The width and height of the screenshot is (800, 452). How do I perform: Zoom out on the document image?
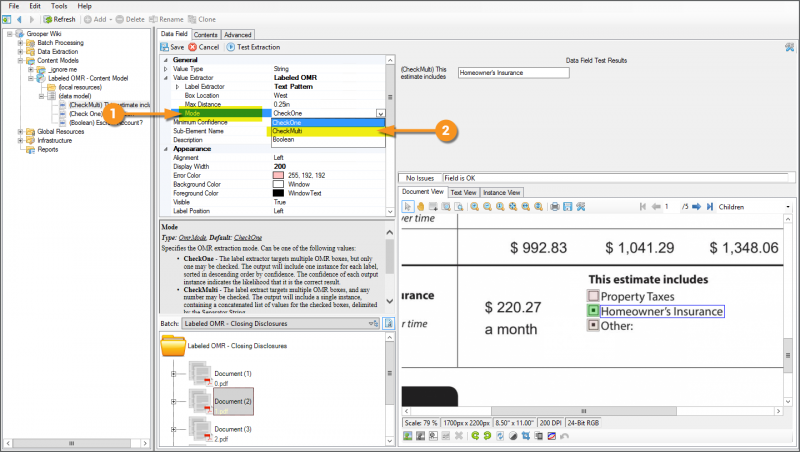click(x=487, y=207)
